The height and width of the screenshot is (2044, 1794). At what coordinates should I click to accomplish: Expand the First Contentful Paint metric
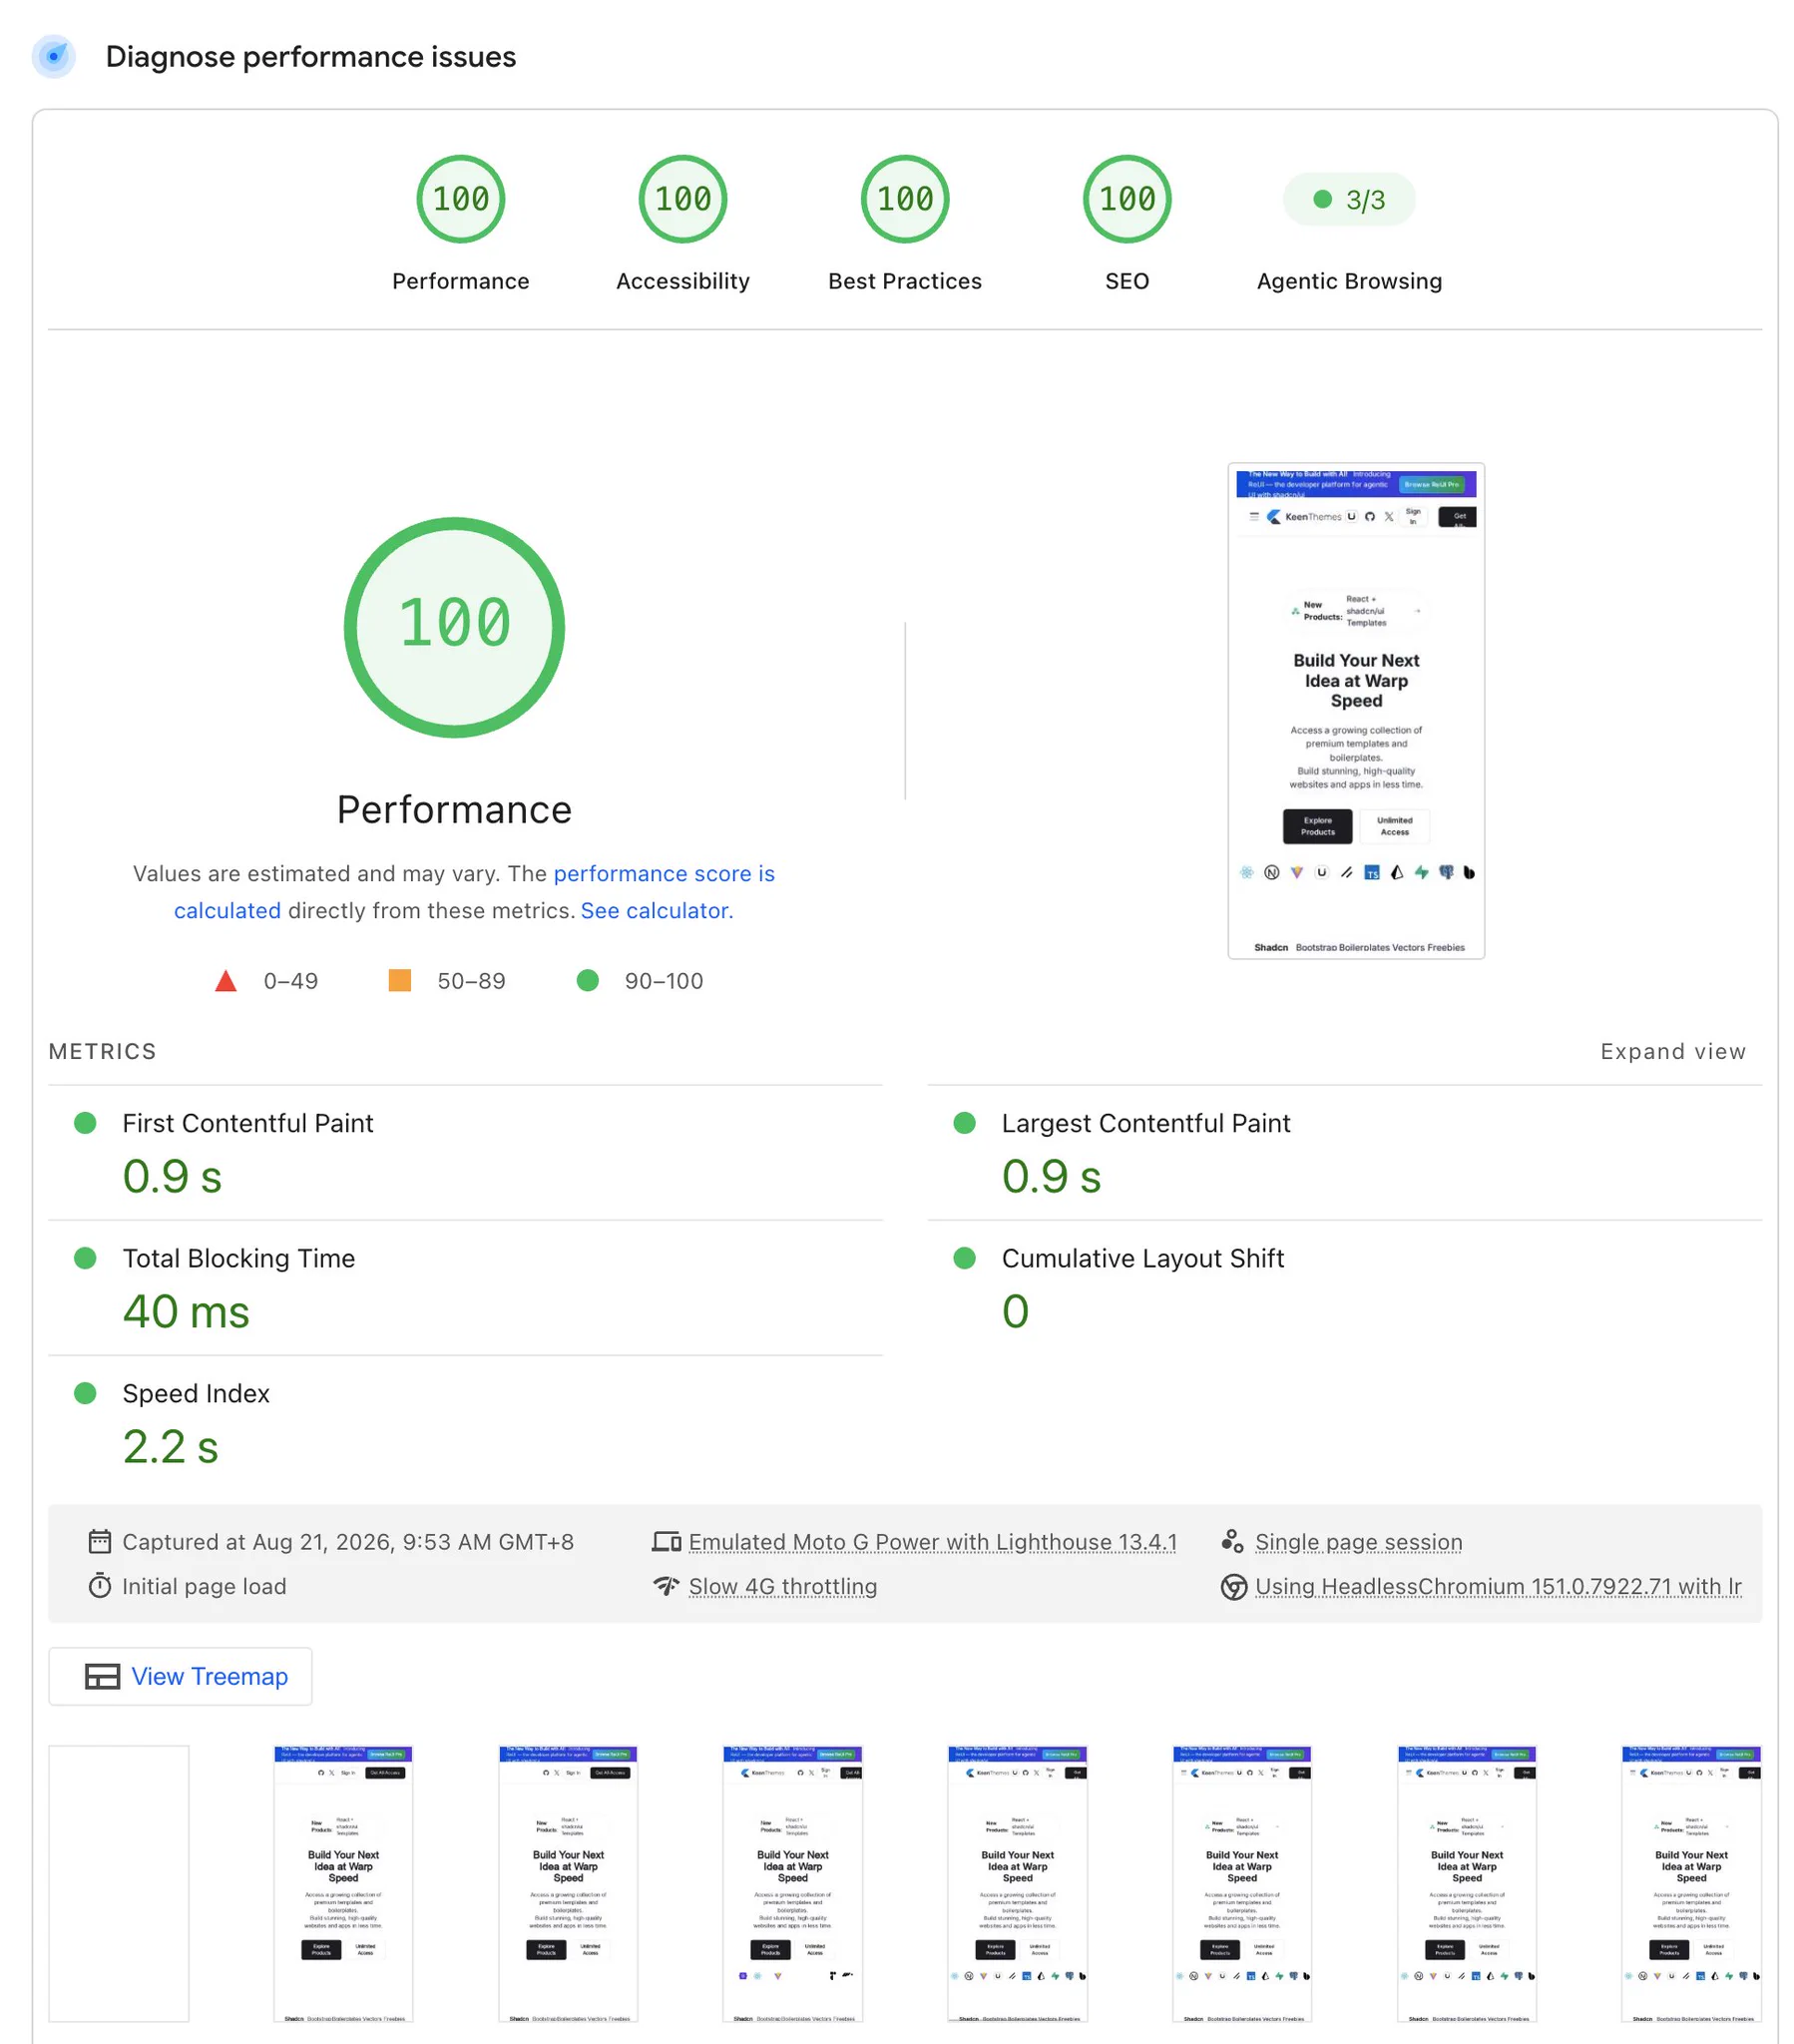465,1152
